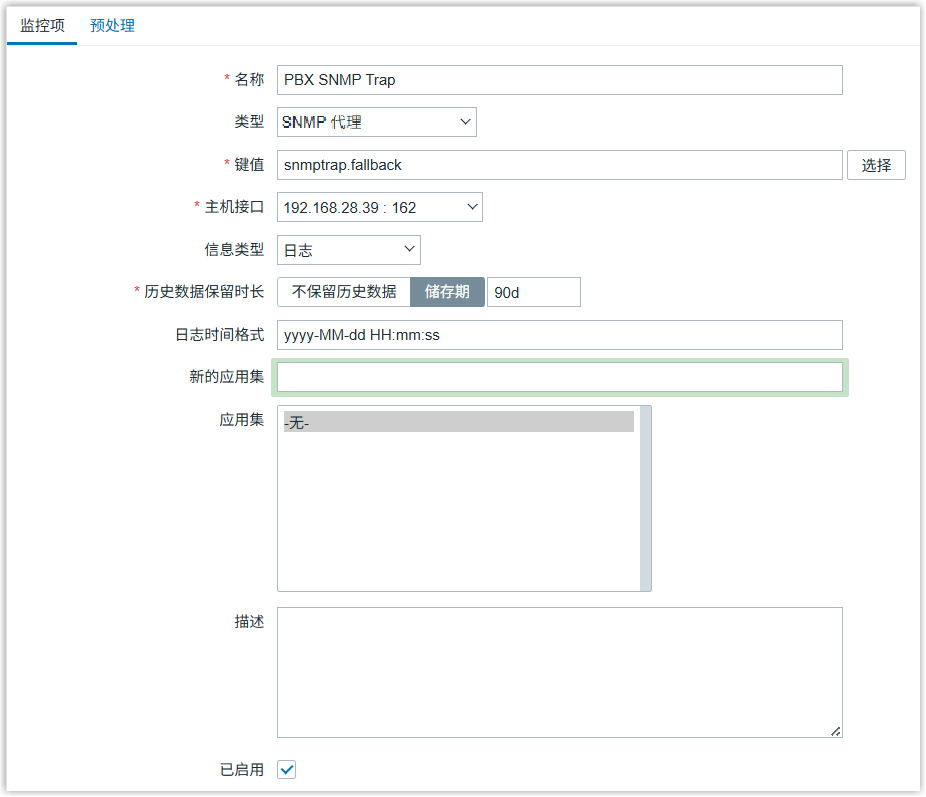Click the storage period field showing 90d
926x797 pixels.
pyautogui.click(x=533, y=292)
